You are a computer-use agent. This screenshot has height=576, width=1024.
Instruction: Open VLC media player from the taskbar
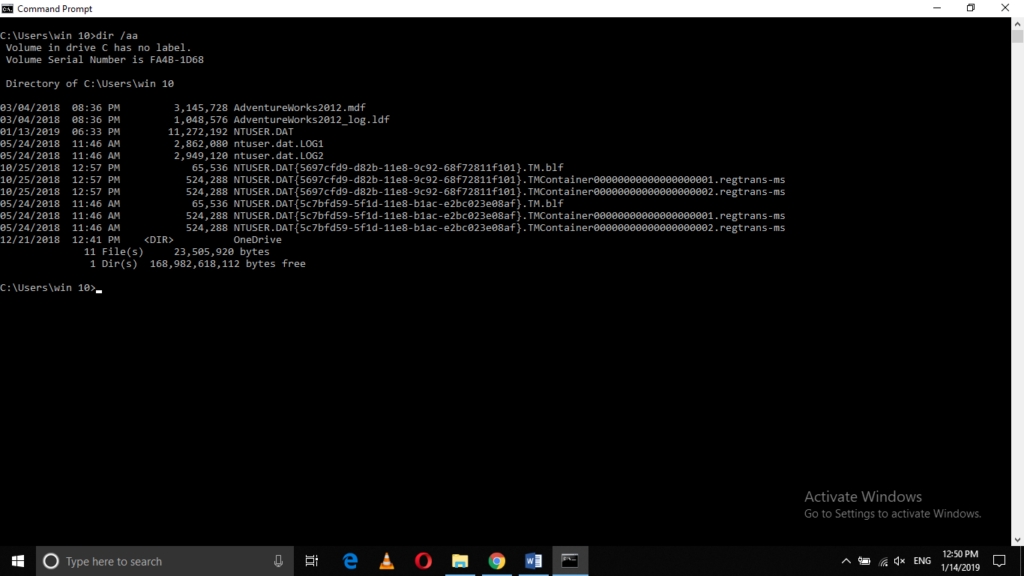[x=387, y=561]
